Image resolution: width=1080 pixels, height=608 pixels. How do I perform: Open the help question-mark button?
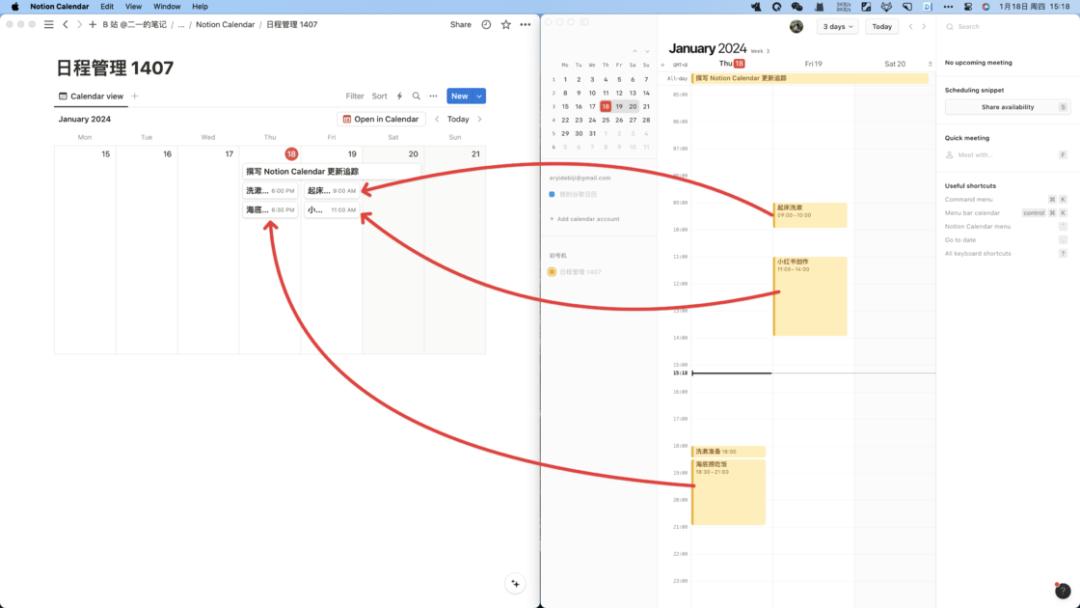click(1063, 590)
